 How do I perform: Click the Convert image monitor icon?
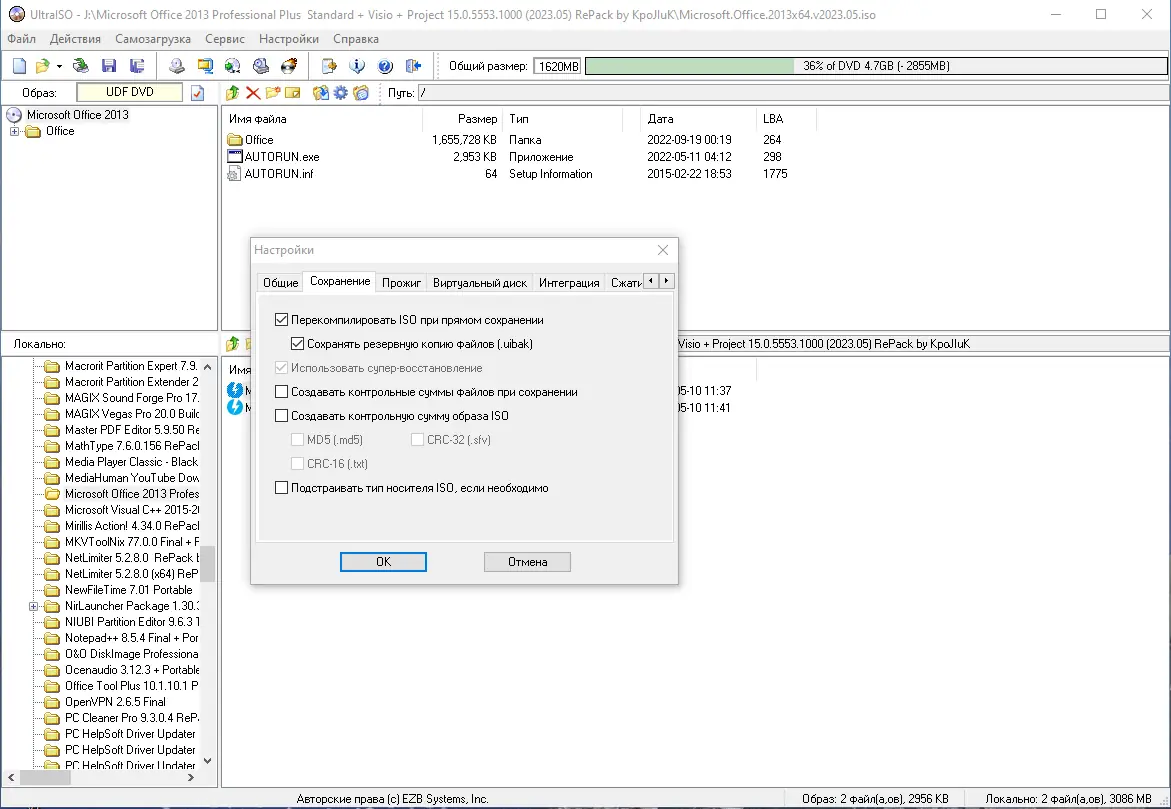pos(205,66)
